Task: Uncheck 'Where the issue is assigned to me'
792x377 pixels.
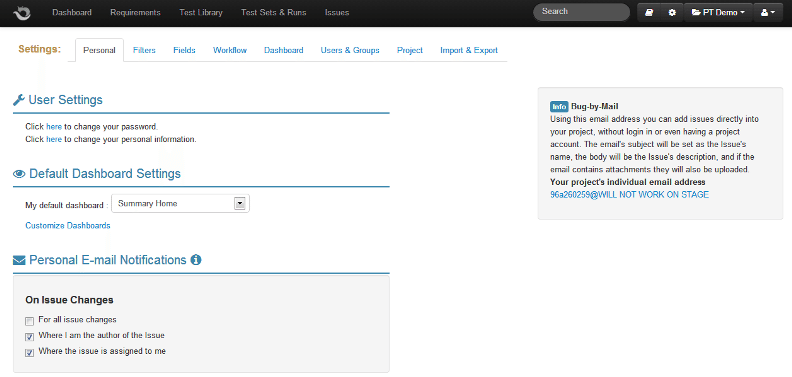Action: tap(30, 352)
